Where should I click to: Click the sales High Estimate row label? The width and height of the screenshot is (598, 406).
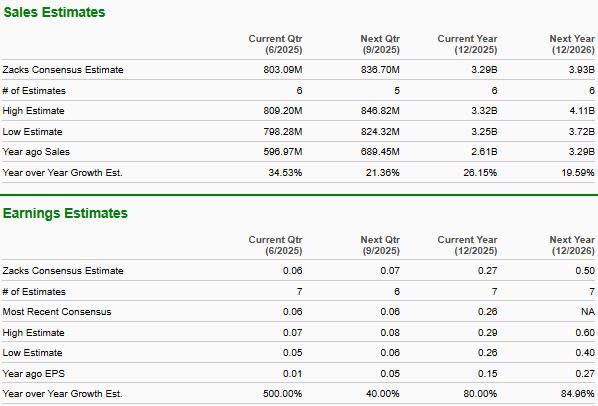coord(34,111)
